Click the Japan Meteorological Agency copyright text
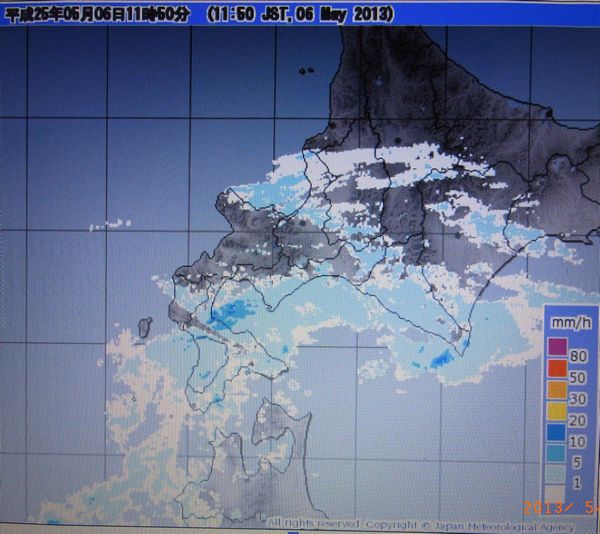This screenshot has width=600, height=534. click(x=420, y=524)
